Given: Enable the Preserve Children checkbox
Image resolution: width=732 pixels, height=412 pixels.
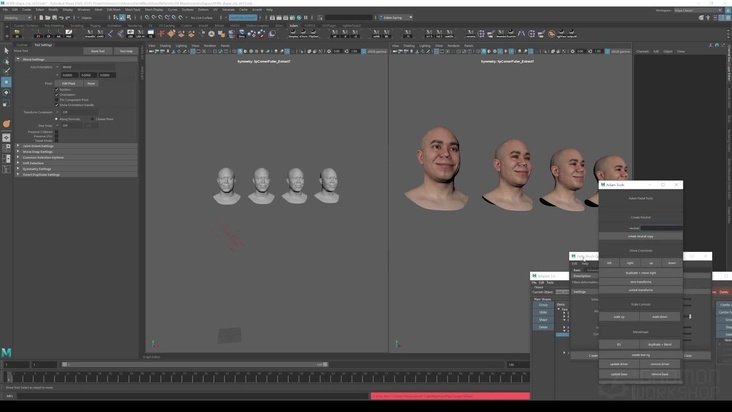Looking at the screenshot, I should tap(57, 132).
